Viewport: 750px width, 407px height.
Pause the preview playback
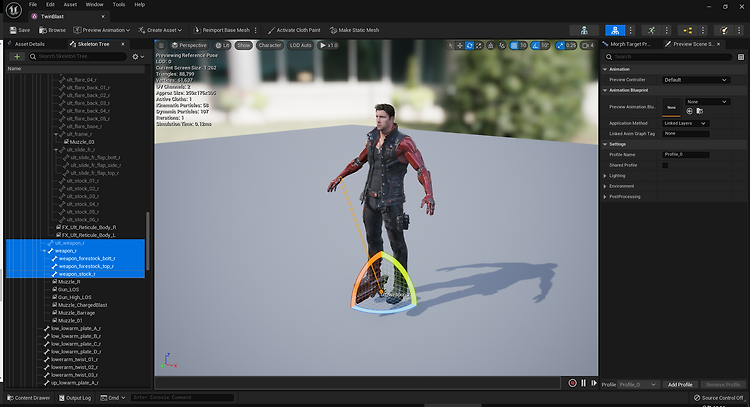[584, 383]
